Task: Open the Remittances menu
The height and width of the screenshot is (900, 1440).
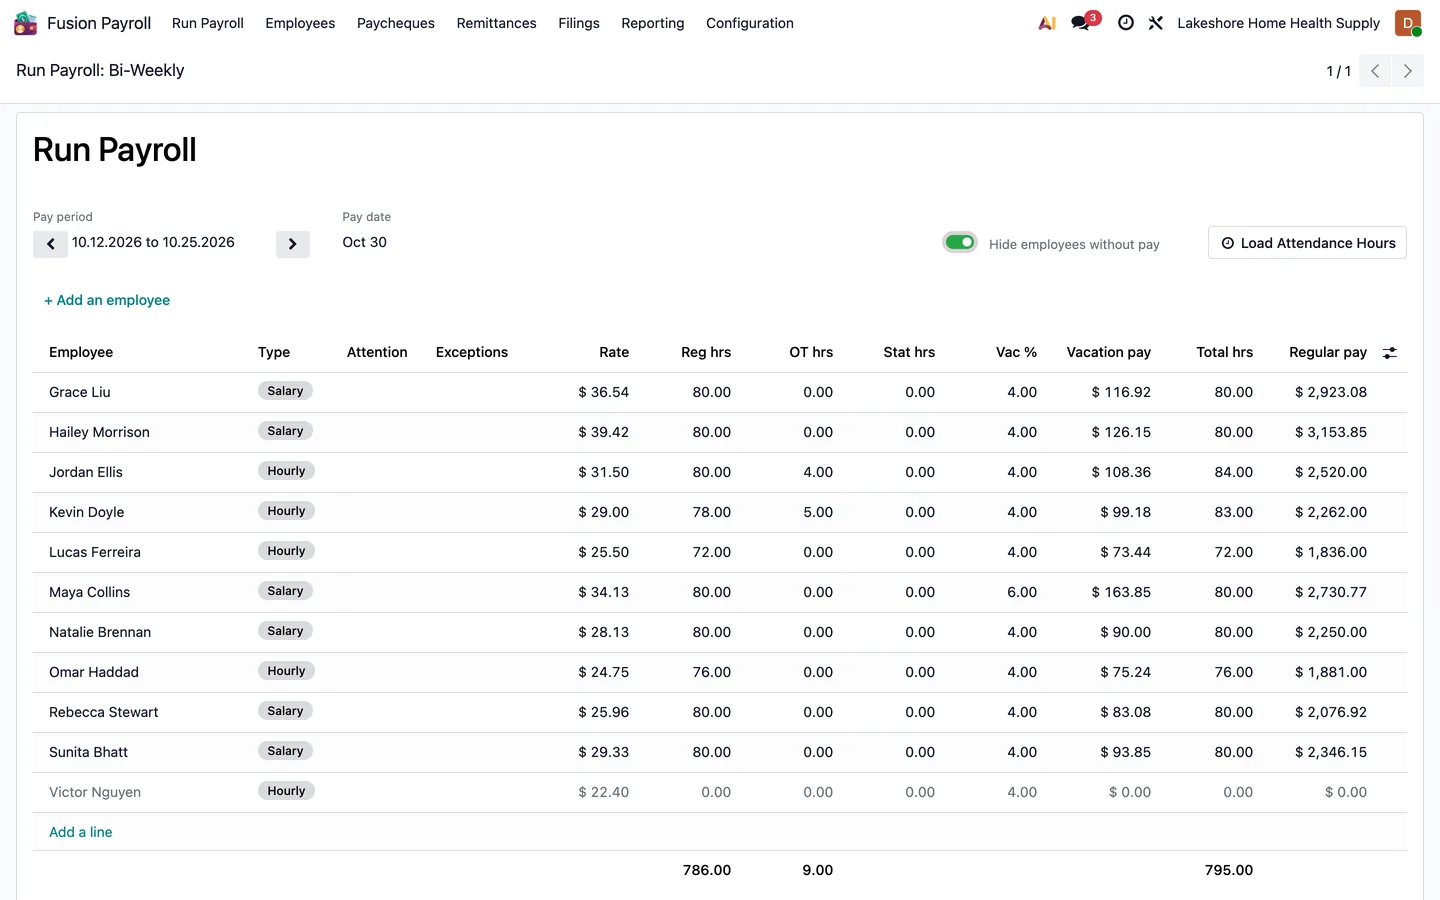Action: [496, 23]
